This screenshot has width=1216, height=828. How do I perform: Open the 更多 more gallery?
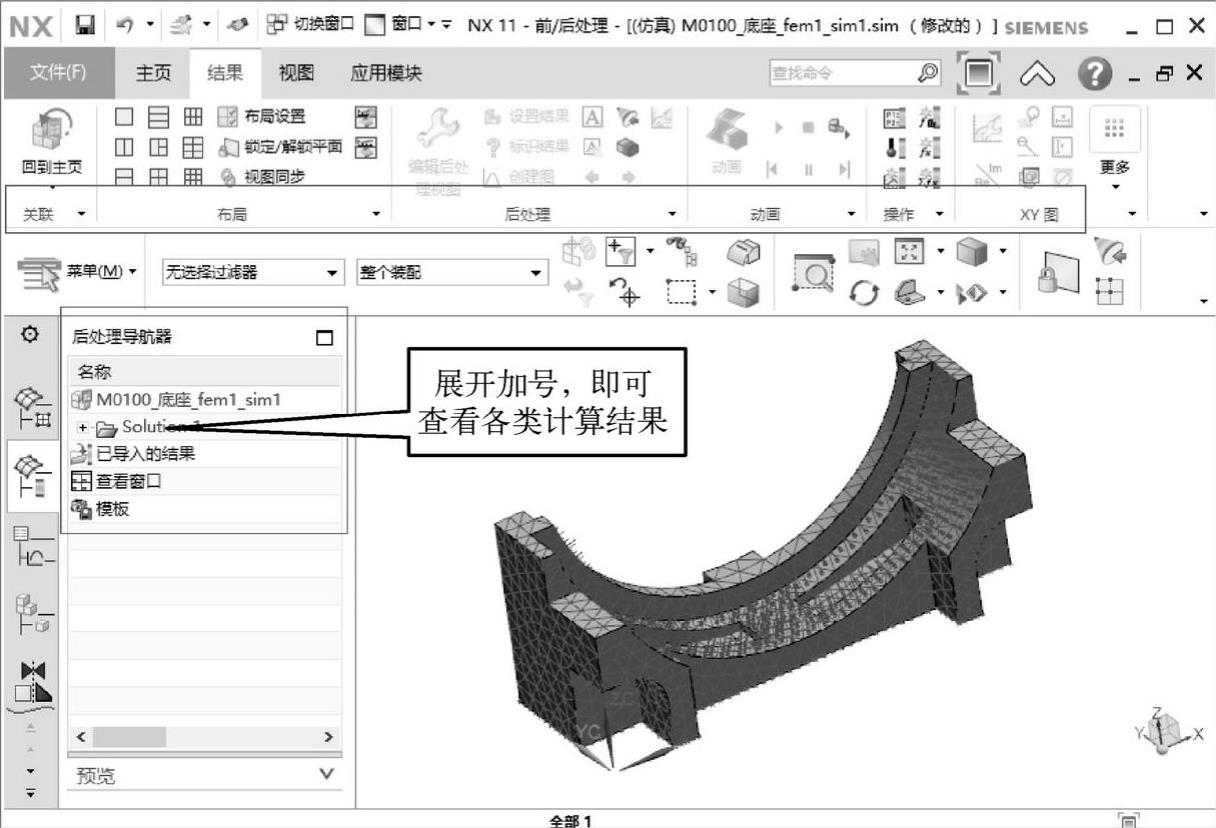(x=1114, y=148)
